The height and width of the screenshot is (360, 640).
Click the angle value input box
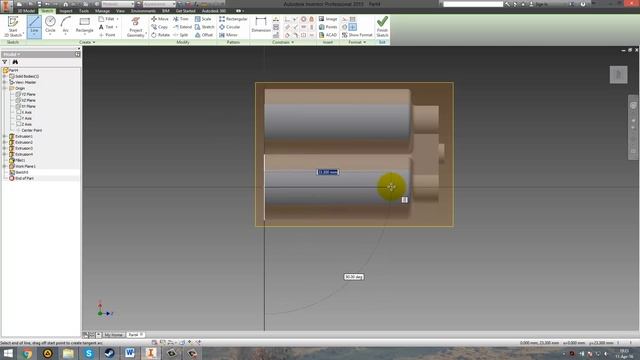pos(354,277)
